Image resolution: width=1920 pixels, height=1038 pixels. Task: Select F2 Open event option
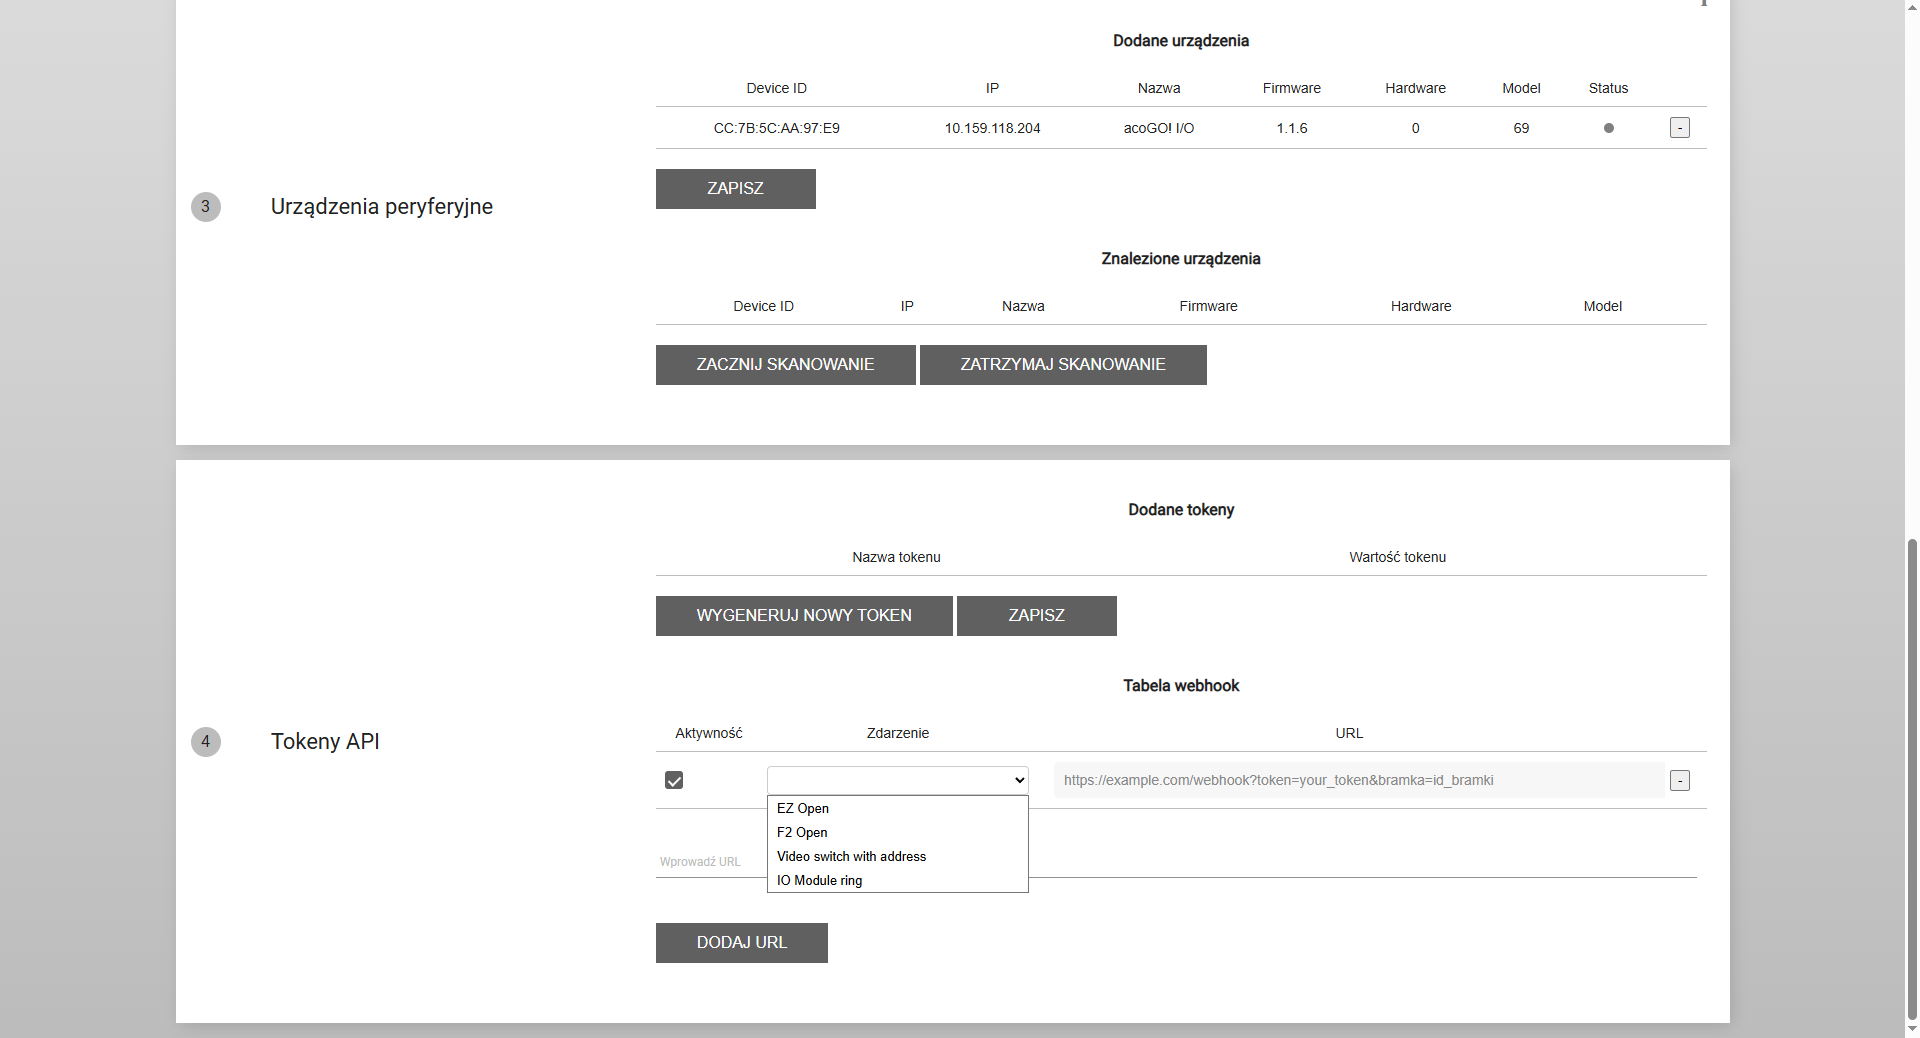[x=802, y=833]
